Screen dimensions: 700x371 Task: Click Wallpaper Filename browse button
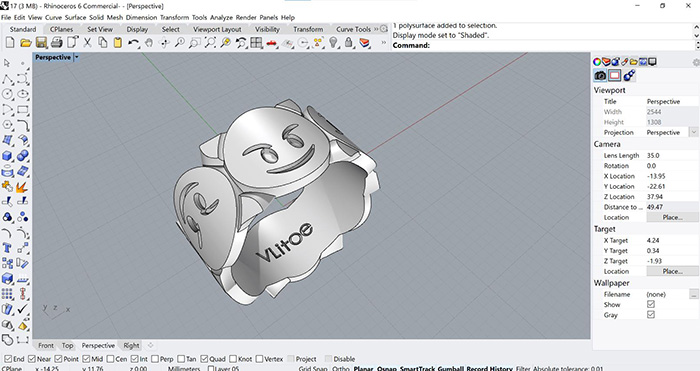(x=693, y=294)
